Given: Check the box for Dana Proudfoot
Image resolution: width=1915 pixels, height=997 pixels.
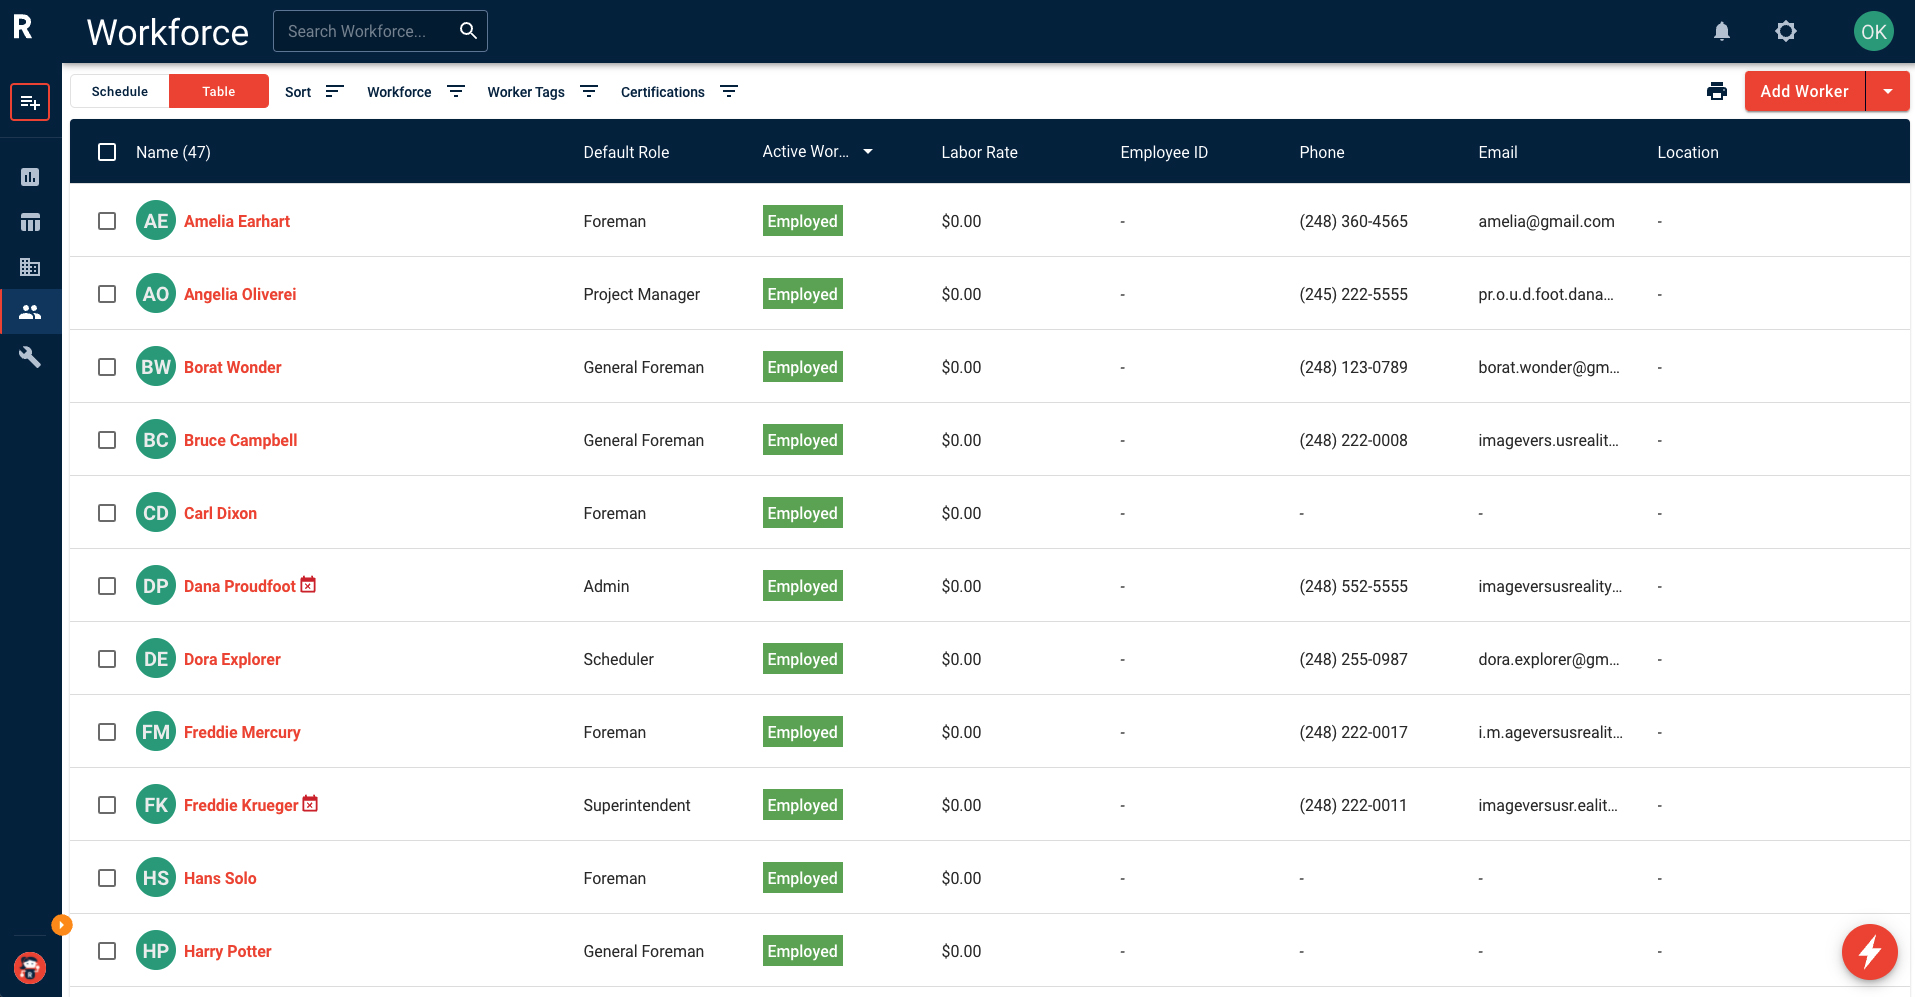Looking at the screenshot, I should 107,586.
